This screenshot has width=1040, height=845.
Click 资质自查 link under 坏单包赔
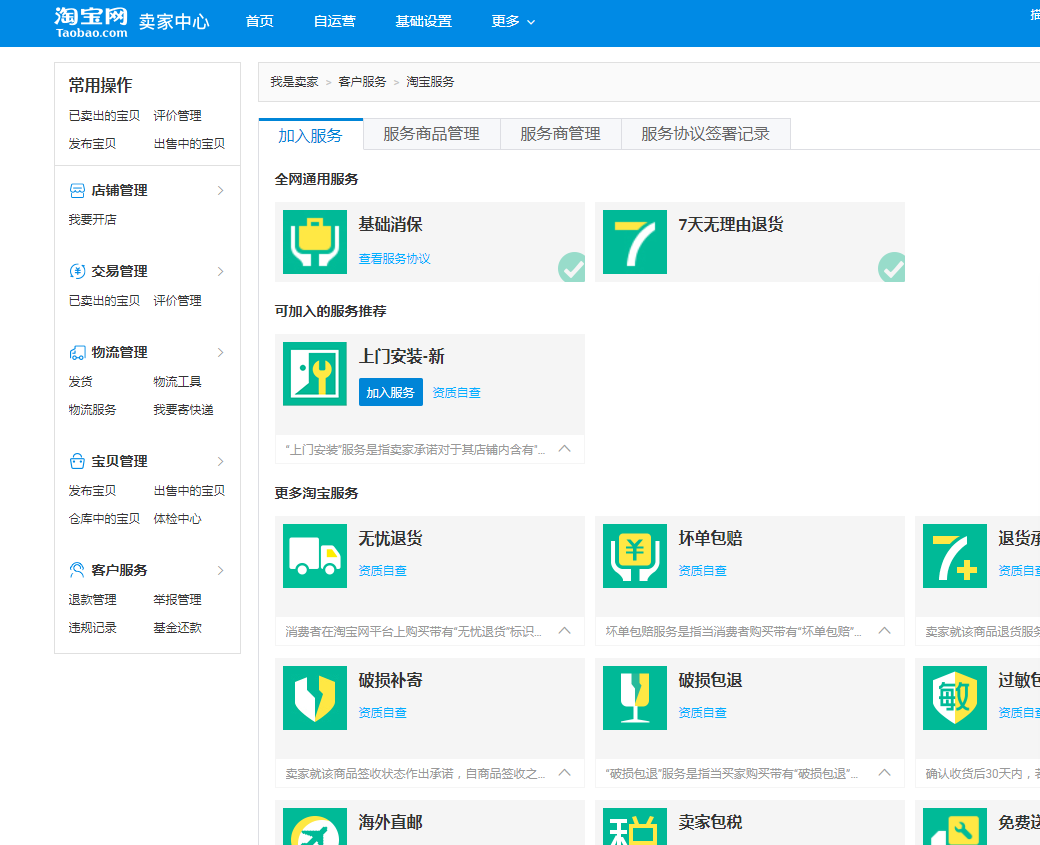(702, 570)
